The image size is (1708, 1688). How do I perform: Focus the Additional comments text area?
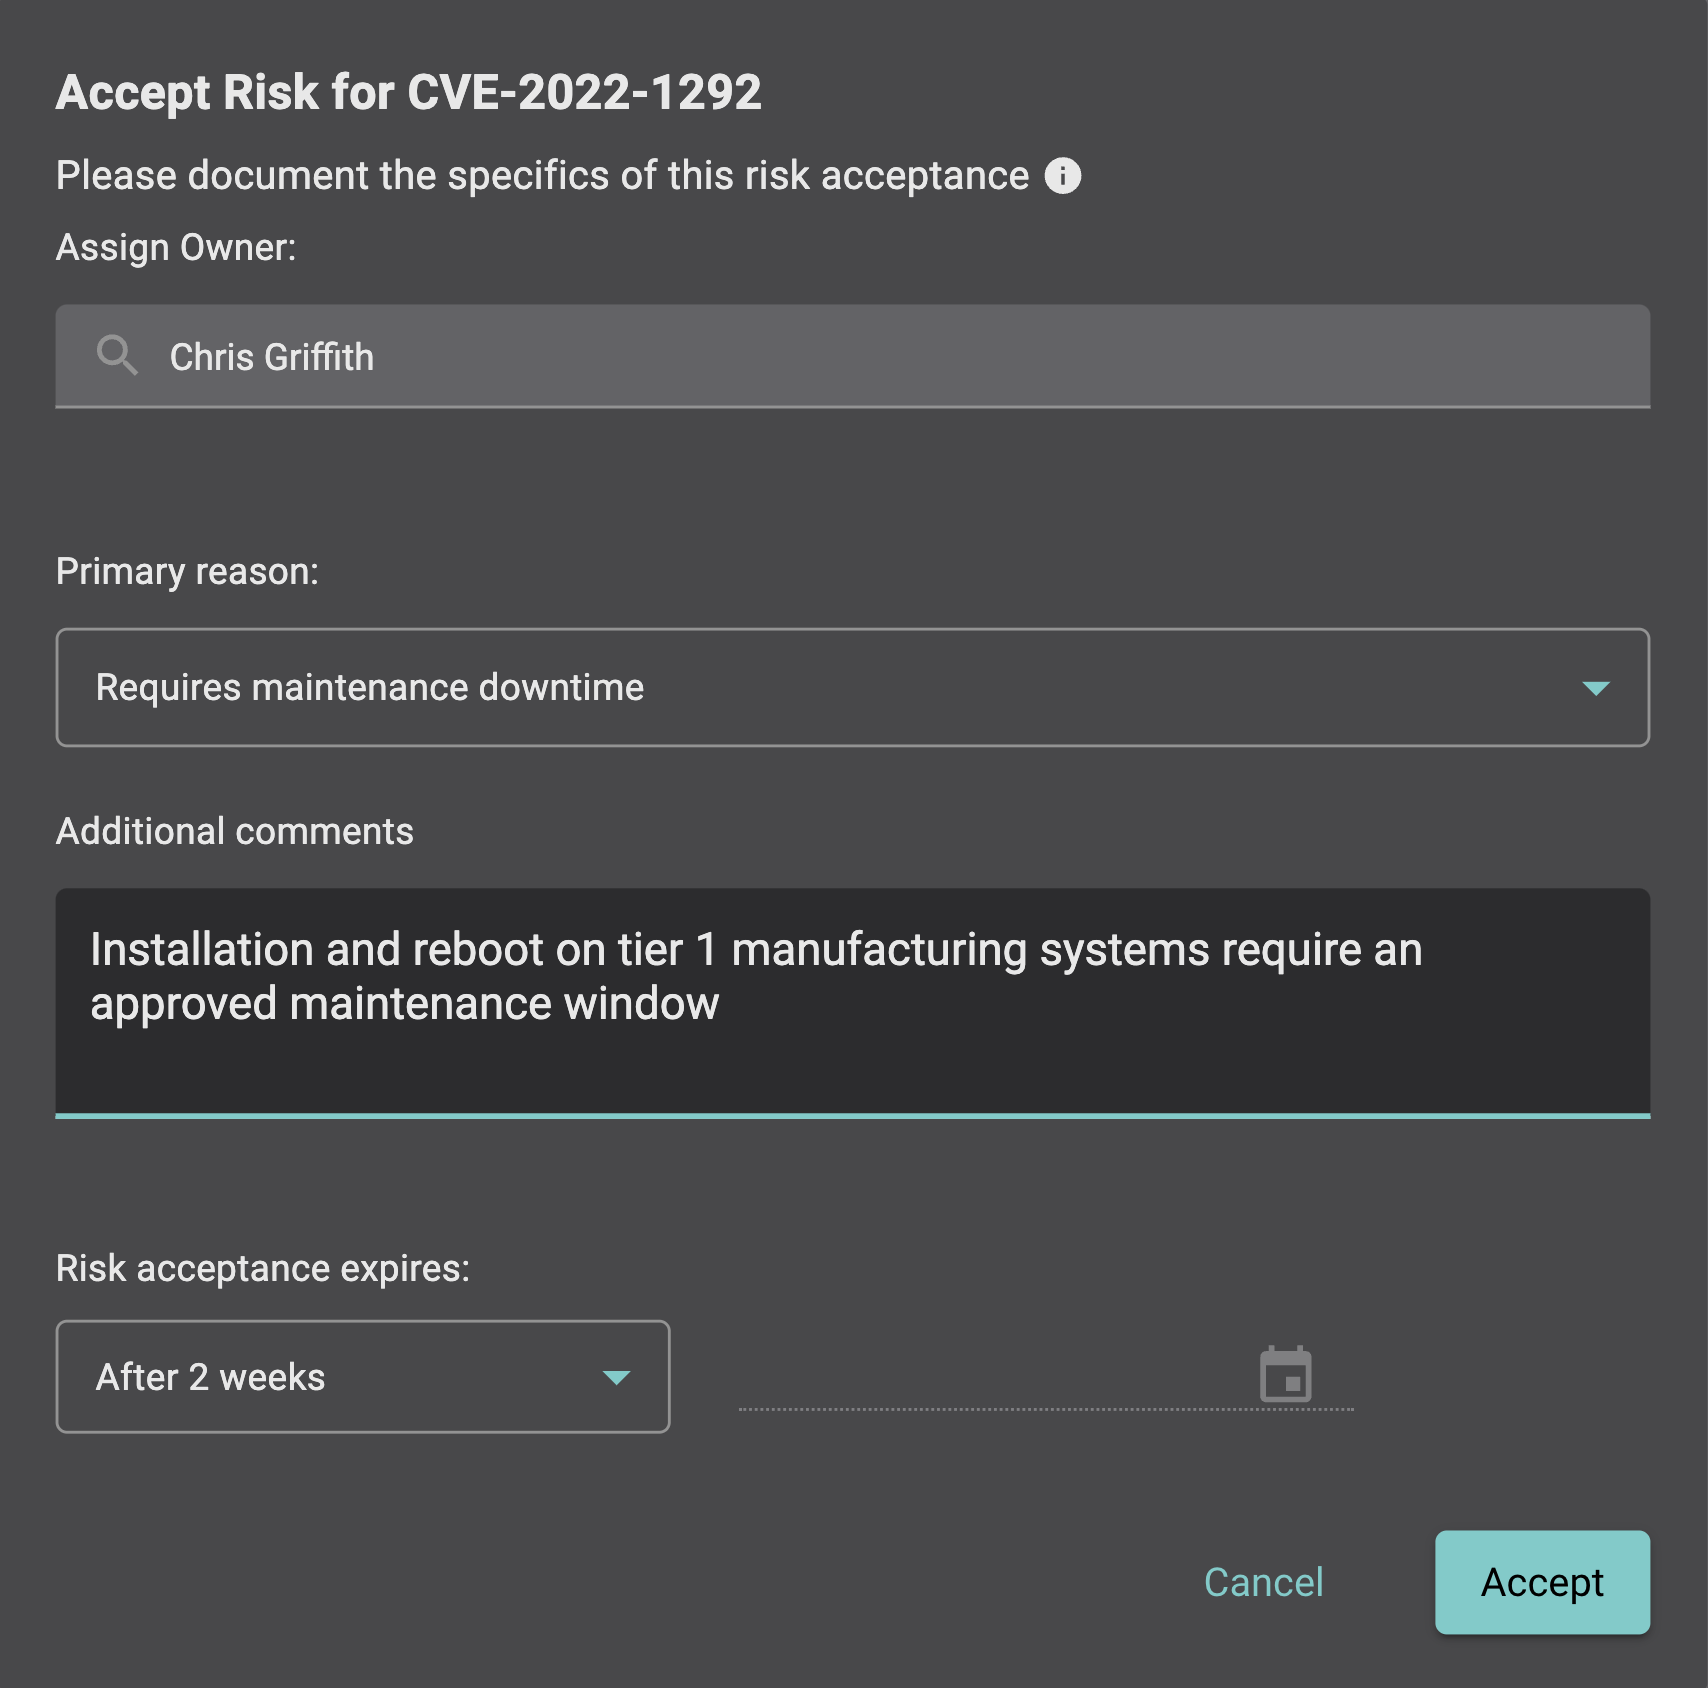[852, 1060]
